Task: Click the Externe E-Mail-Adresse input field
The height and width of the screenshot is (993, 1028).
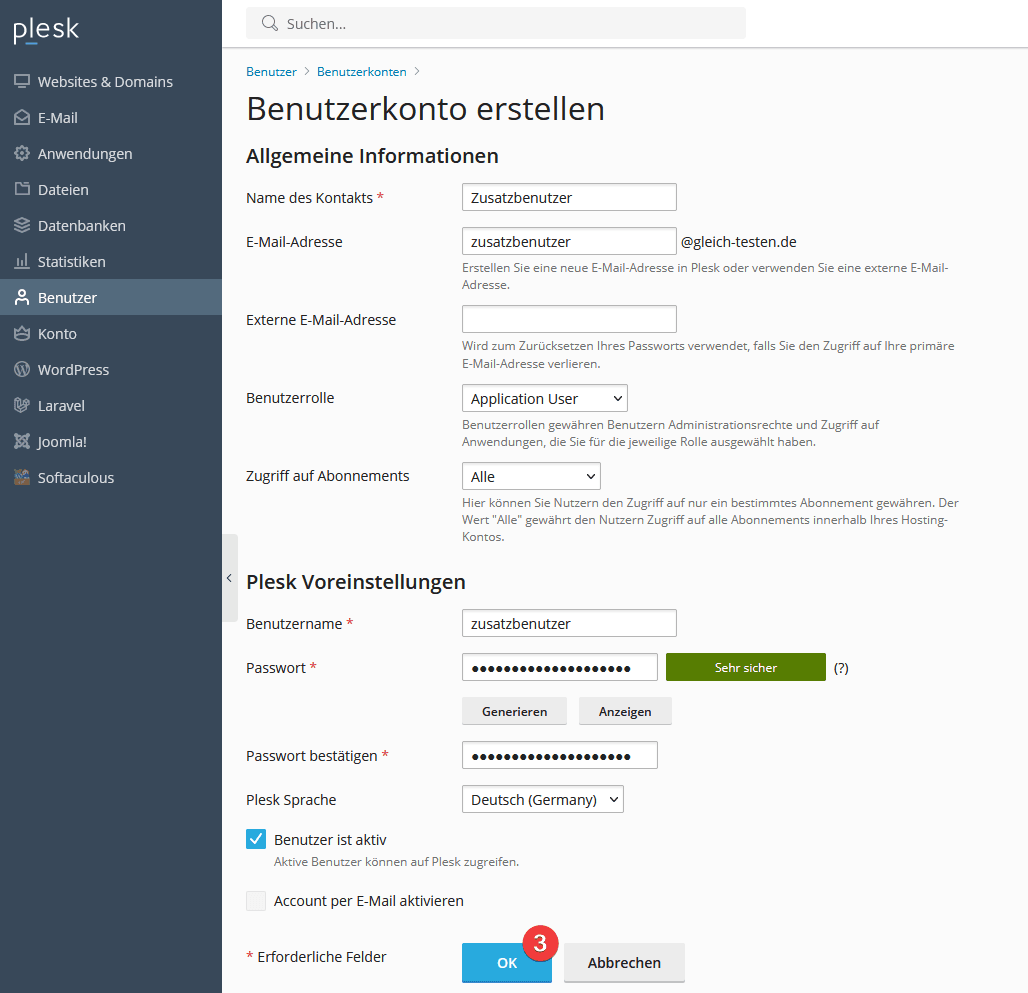Action: (569, 319)
